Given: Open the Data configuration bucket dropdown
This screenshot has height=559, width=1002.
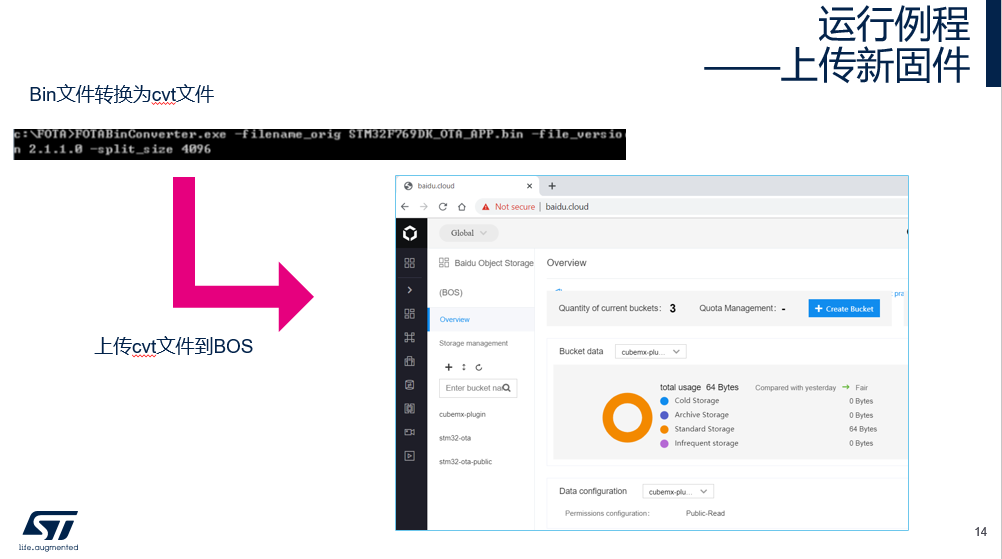Looking at the screenshot, I should 678,491.
